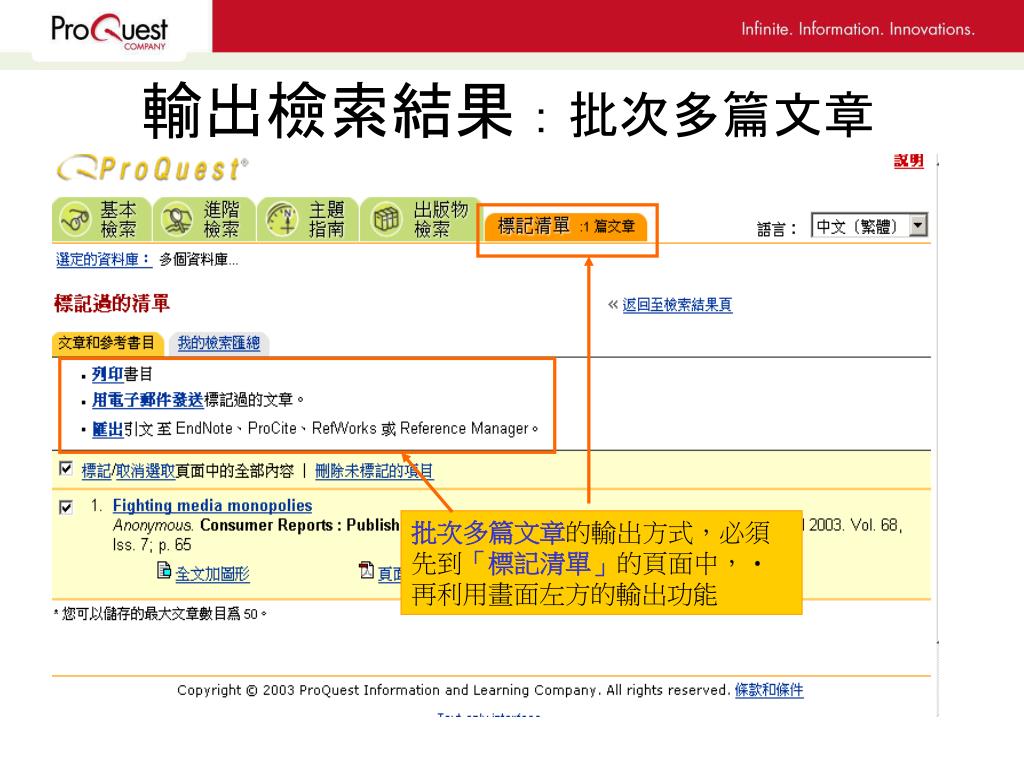Click the 匯出 export citations link
The height and width of the screenshot is (768, 1024).
[x=107, y=429]
